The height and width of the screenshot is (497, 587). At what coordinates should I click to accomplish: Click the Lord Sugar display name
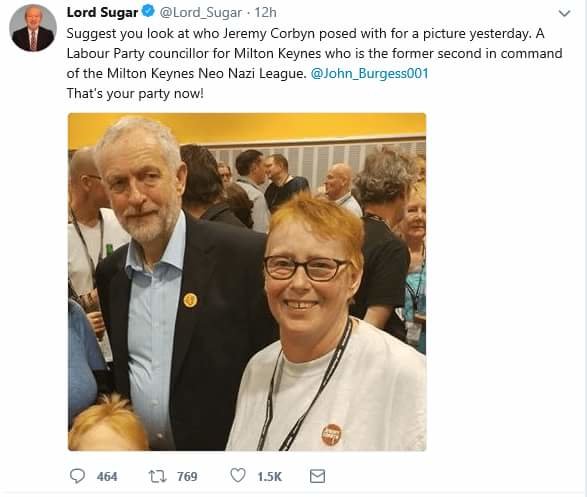pyautogui.click(x=102, y=12)
